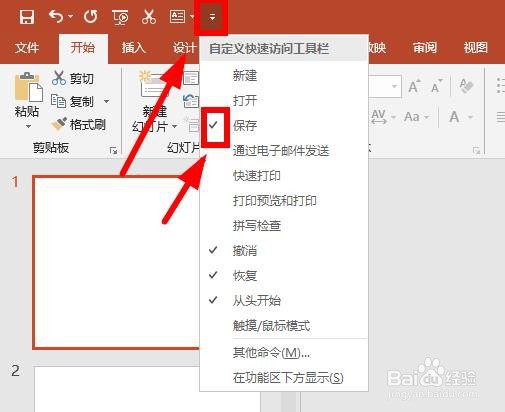Select 打开 in the customize menu

tap(284, 100)
